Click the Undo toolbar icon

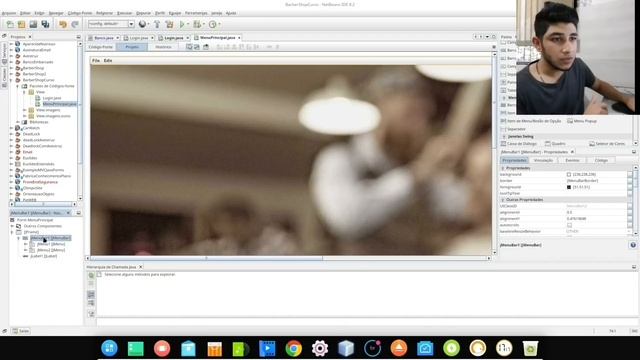click(x=63, y=24)
